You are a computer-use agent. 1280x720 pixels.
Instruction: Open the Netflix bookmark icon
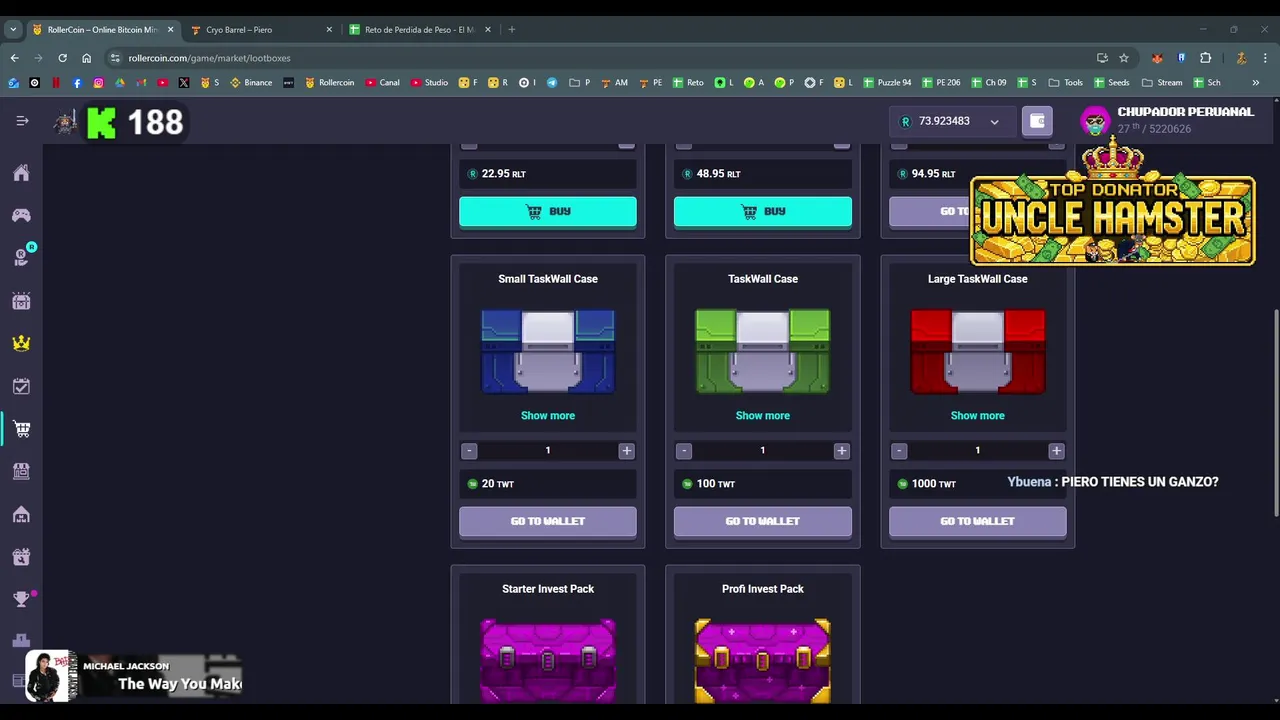click(x=55, y=83)
